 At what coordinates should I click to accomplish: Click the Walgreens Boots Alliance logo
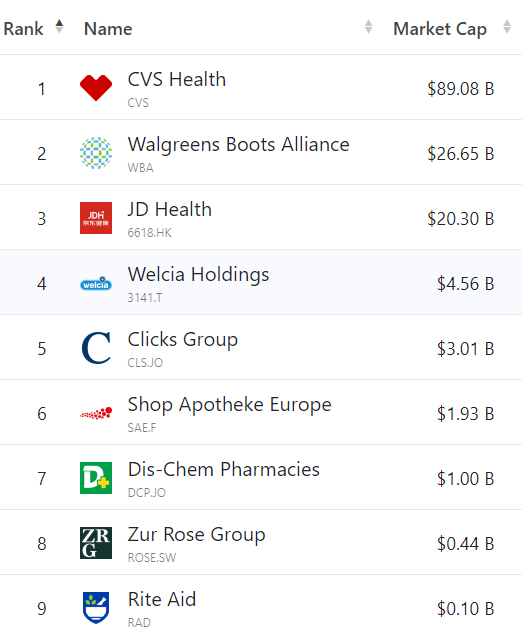point(96,153)
